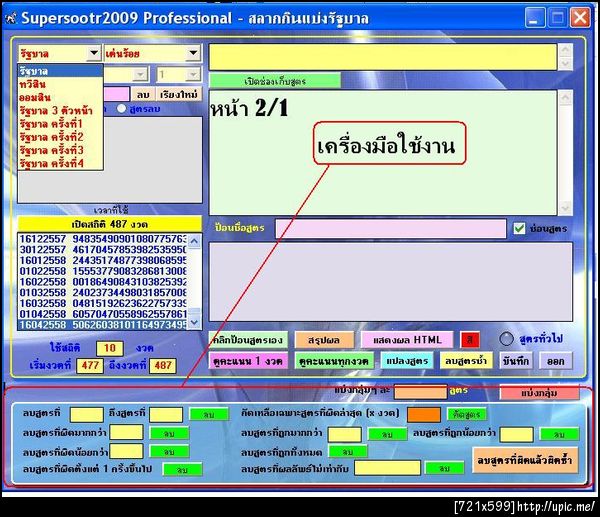Open the เด่นร้อย dropdown arrow
Viewport: 600px width, 517px height.
tap(194, 53)
